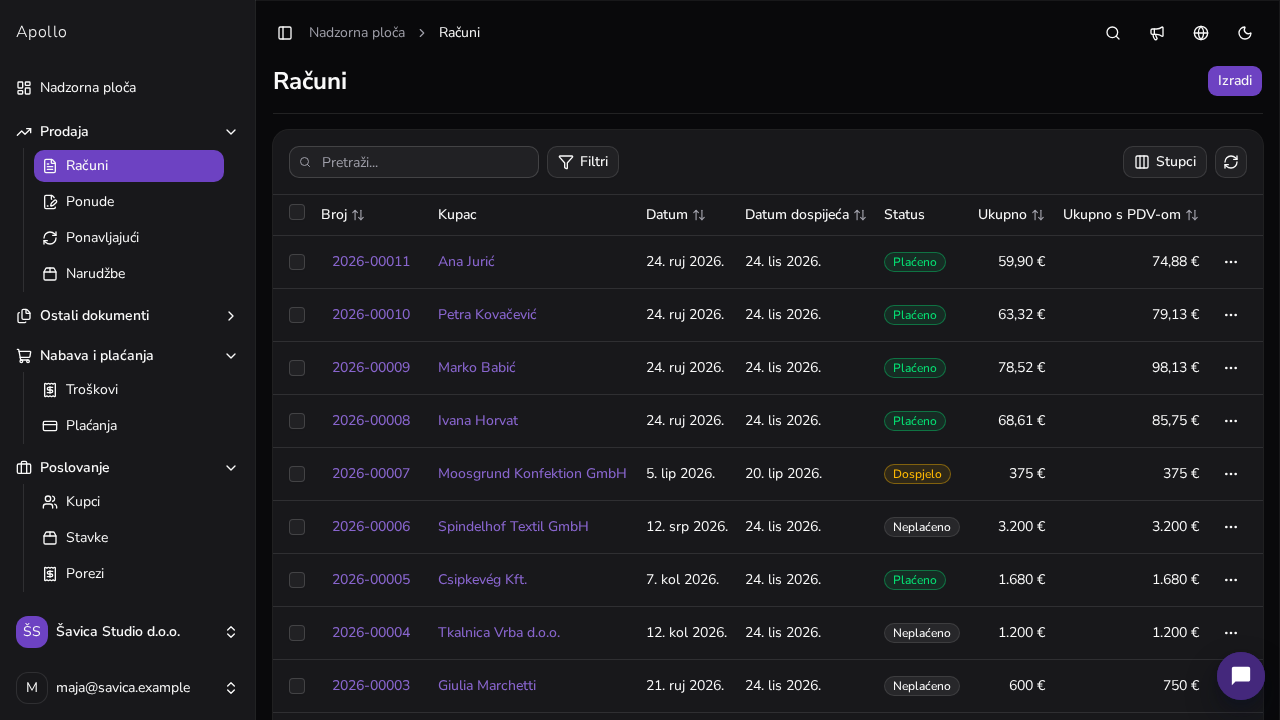Open search via magnifier icon
The height and width of the screenshot is (720, 1280).
(x=1113, y=33)
